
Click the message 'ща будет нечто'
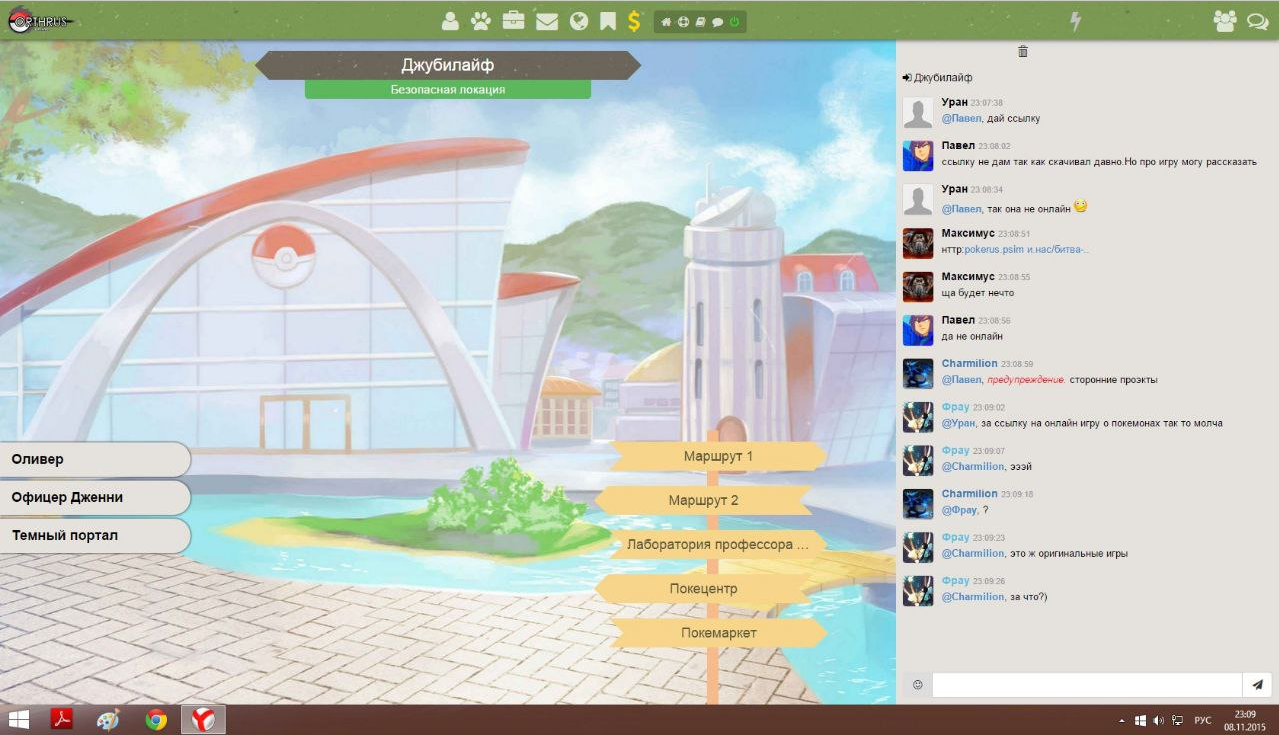click(978, 293)
